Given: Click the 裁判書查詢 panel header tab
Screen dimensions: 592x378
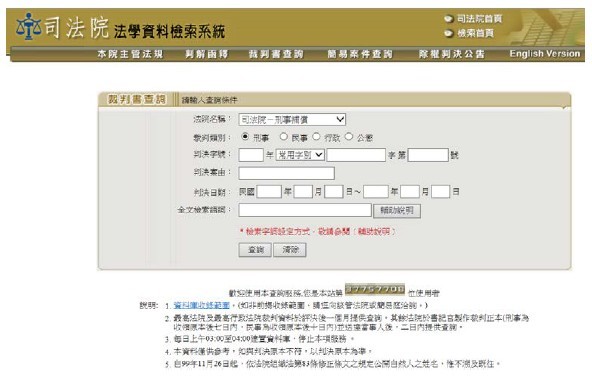Looking at the screenshot, I should tap(137, 100).
